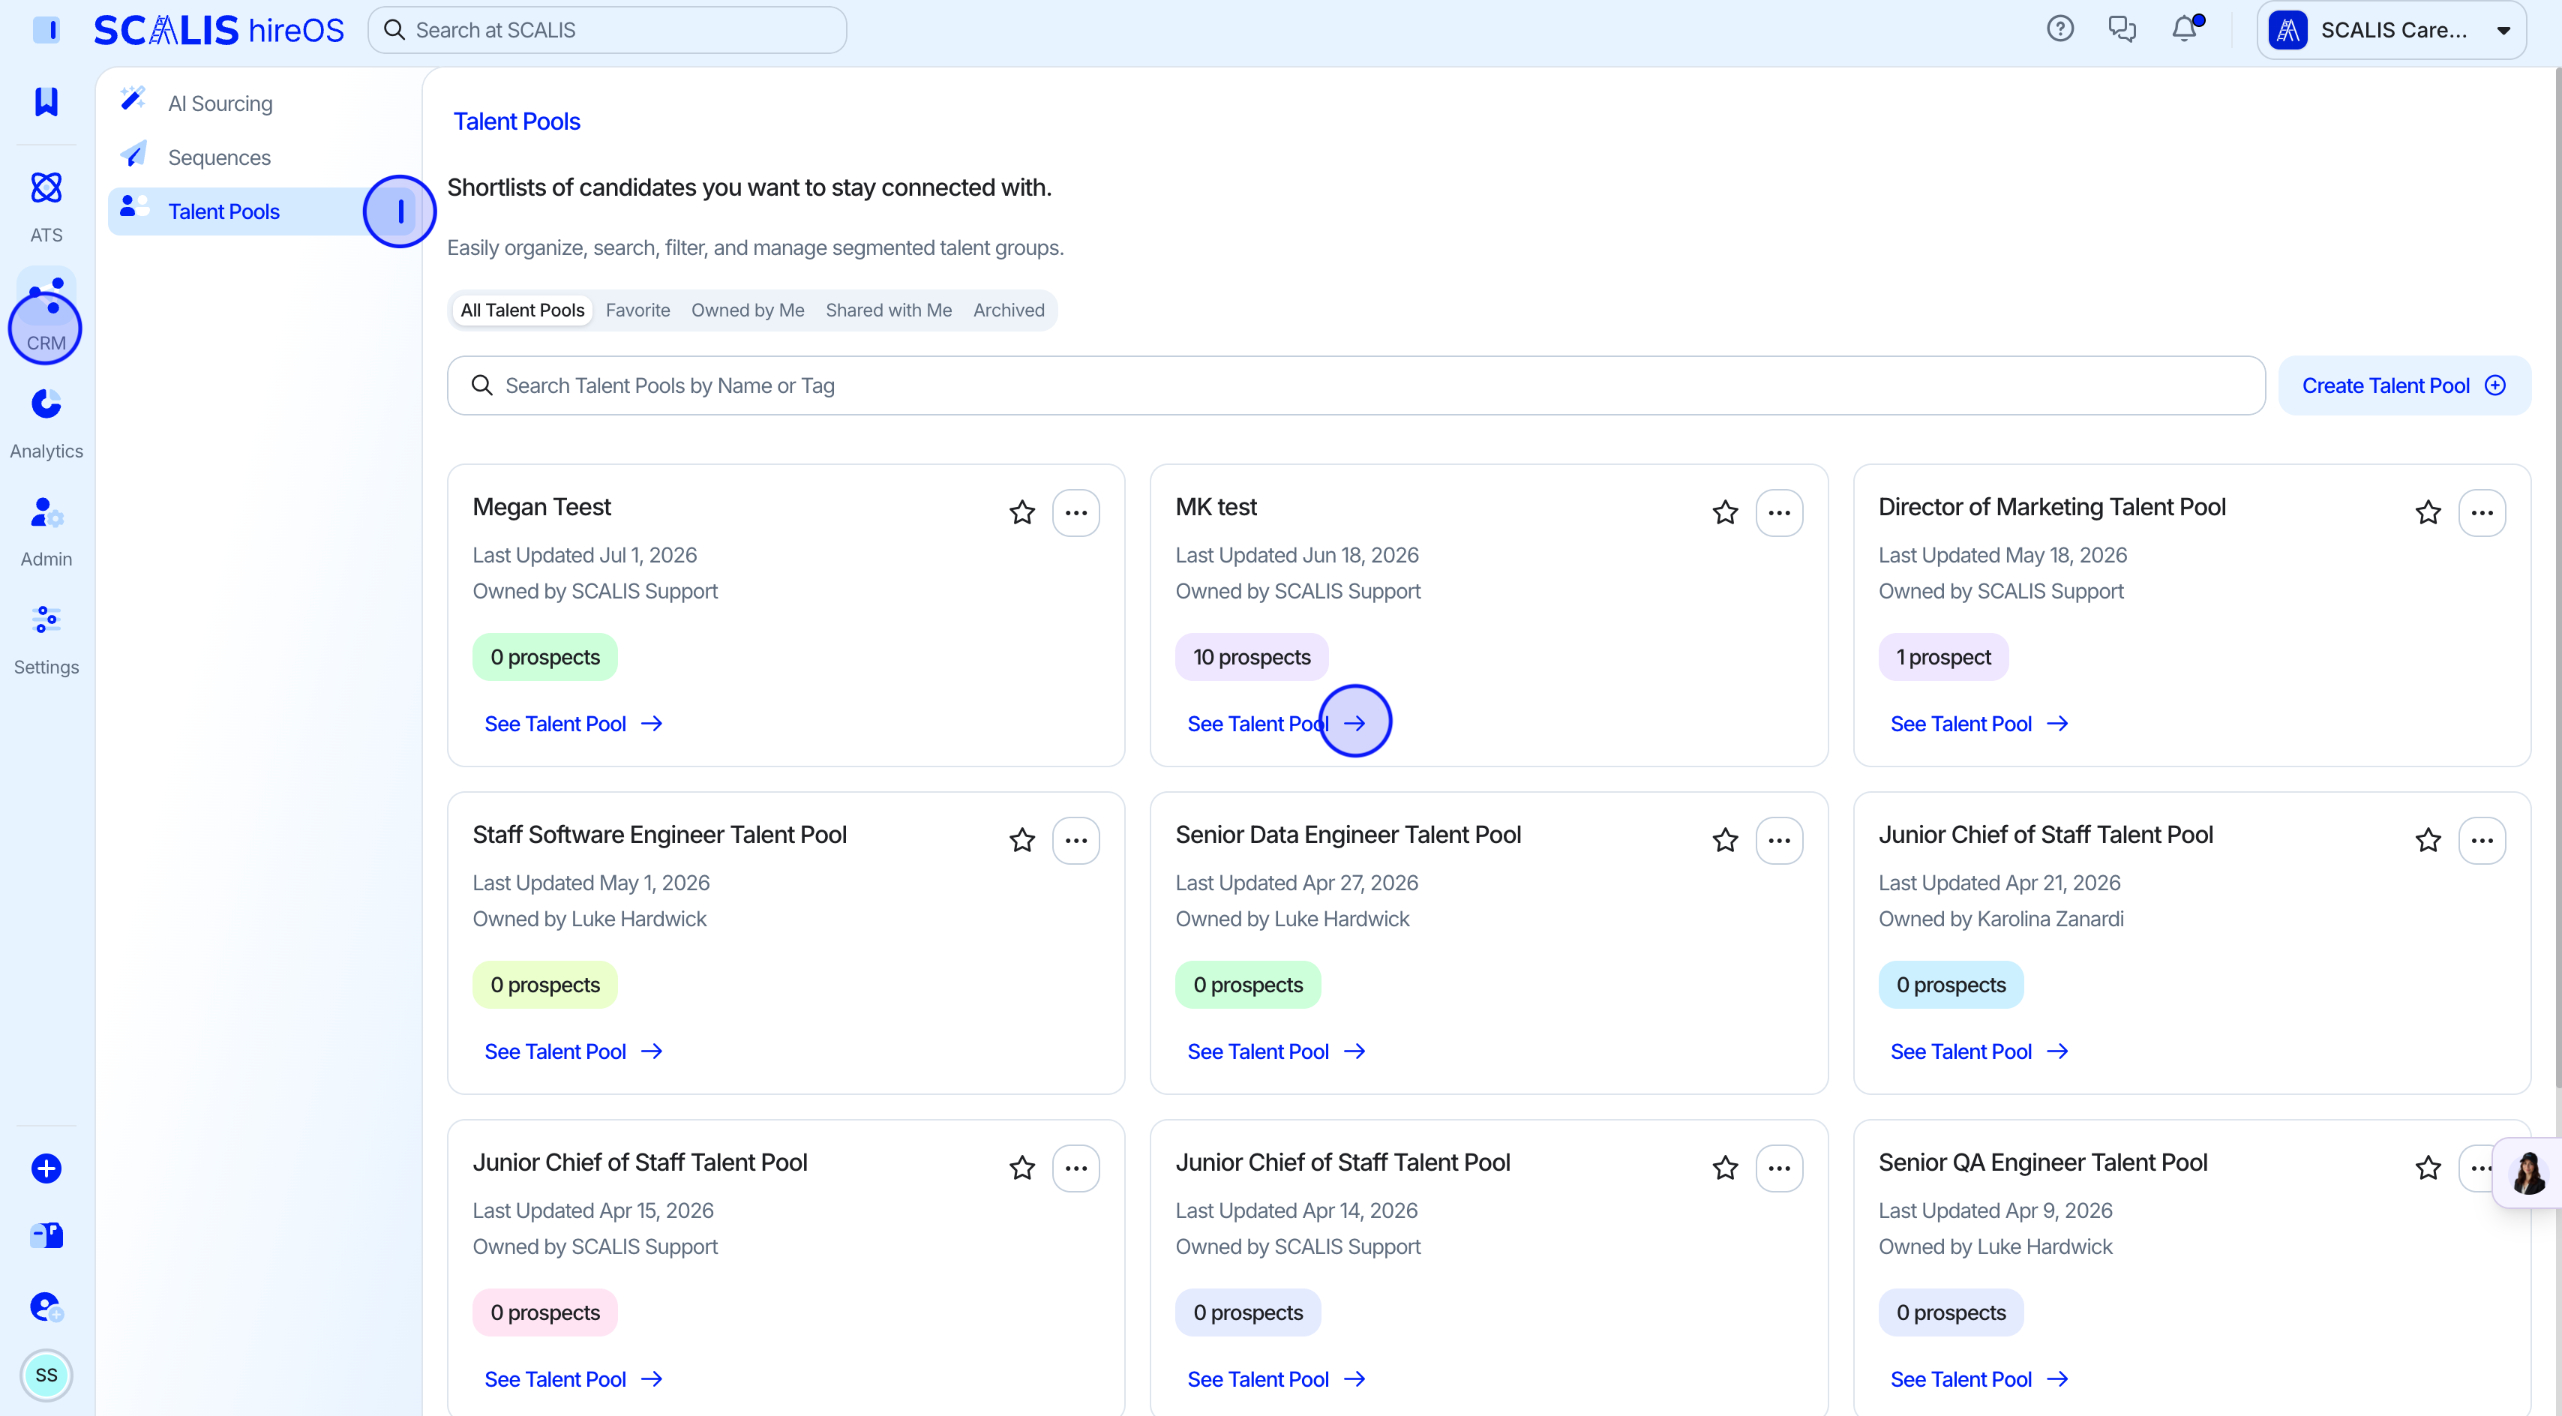Image resolution: width=2562 pixels, height=1416 pixels.
Task: Click the 0 prospects badge on Megan Teest
Action: click(544, 657)
